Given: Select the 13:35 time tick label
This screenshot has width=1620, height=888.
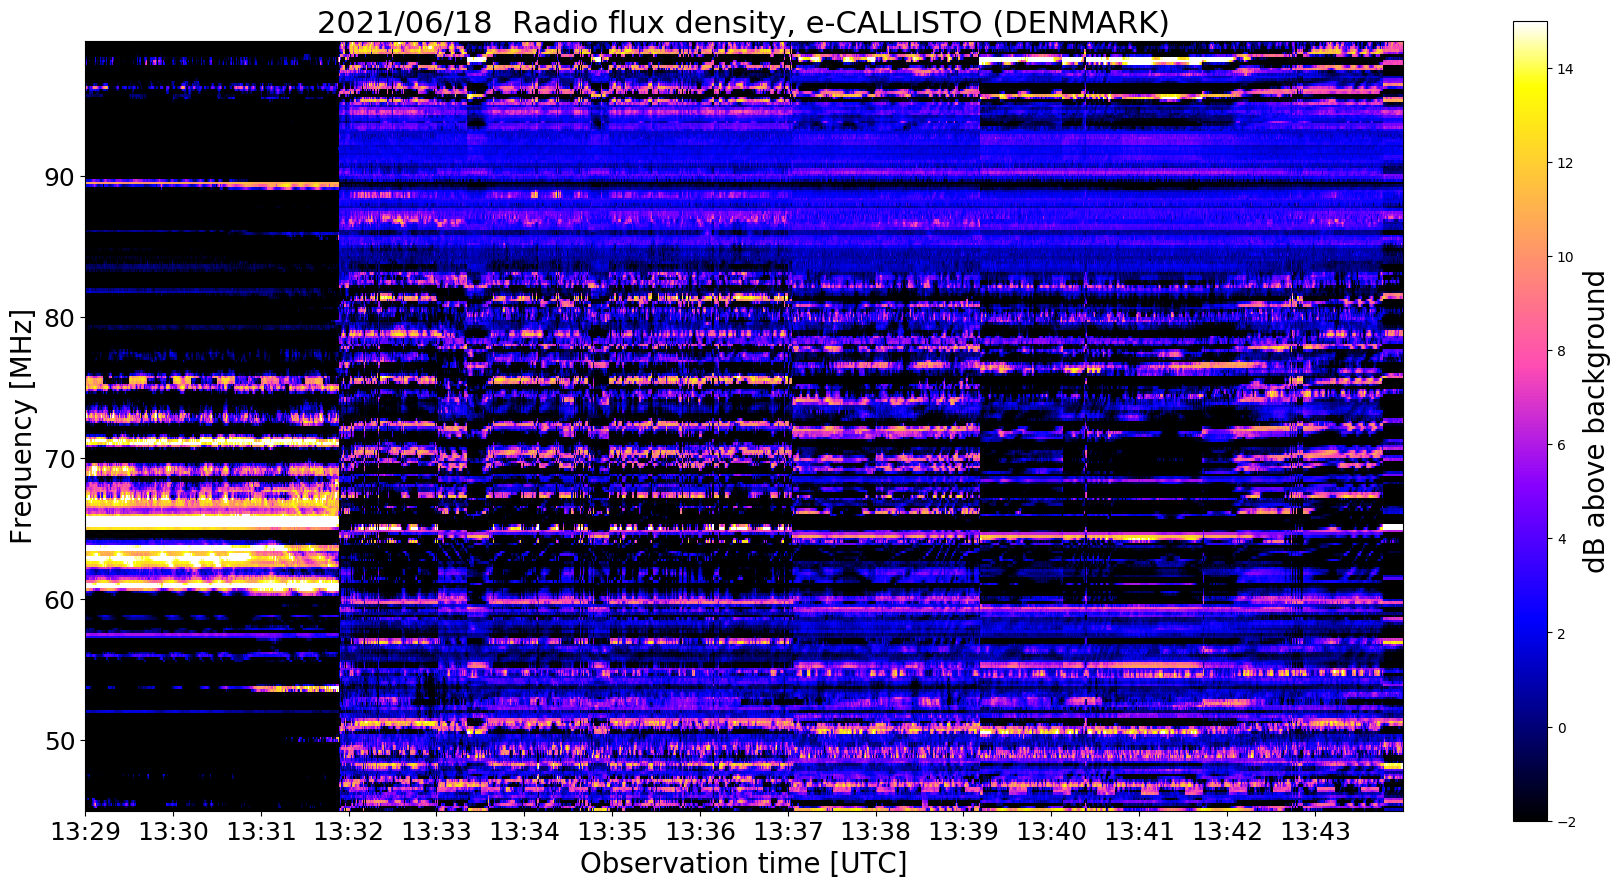Looking at the screenshot, I should point(612,832).
